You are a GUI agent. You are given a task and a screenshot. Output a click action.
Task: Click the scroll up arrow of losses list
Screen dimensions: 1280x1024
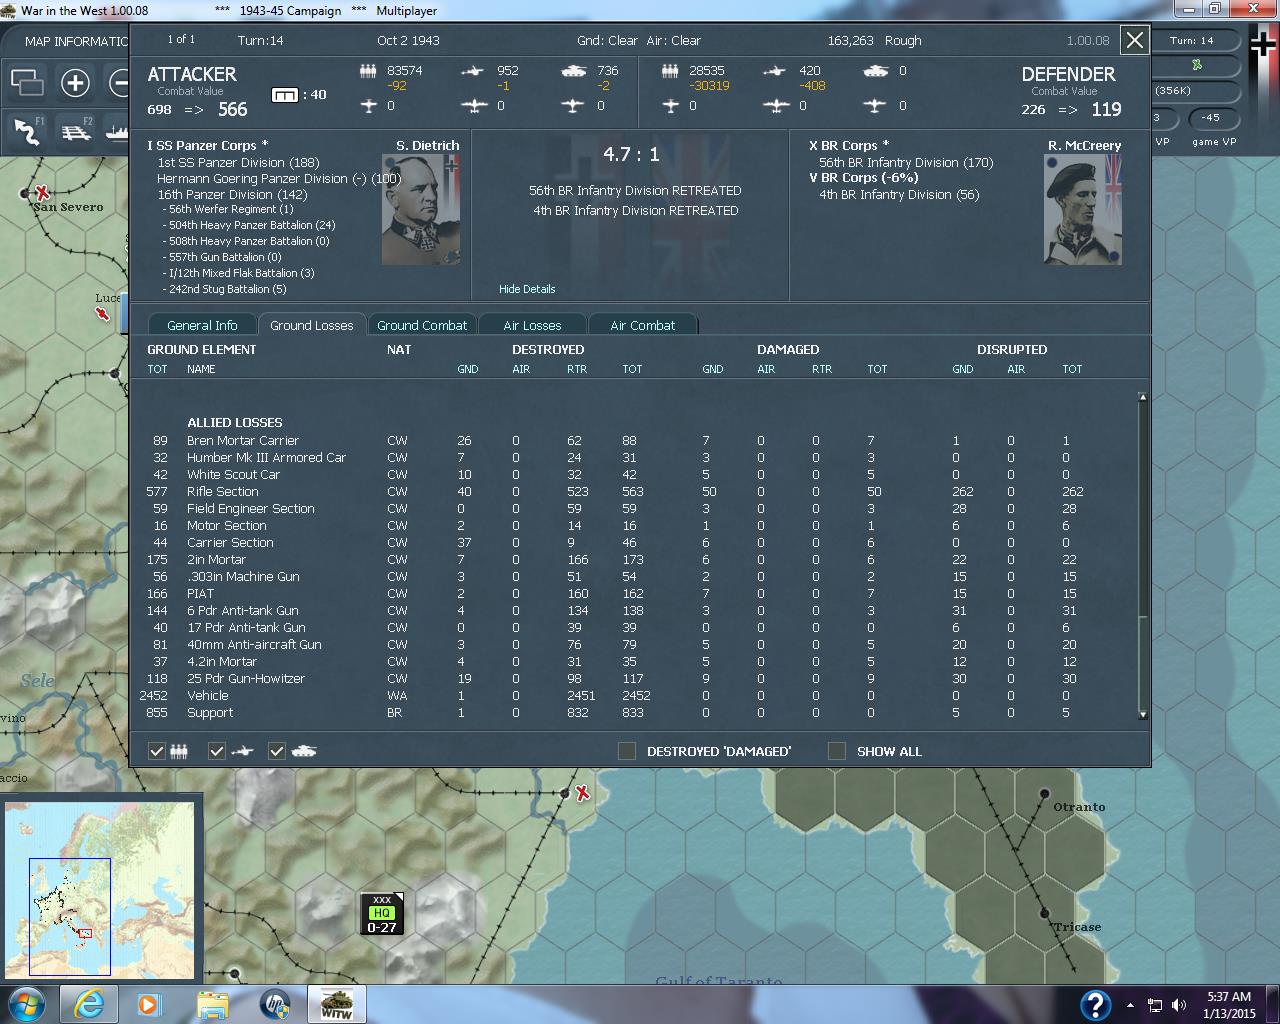[x=1142, y=398]
